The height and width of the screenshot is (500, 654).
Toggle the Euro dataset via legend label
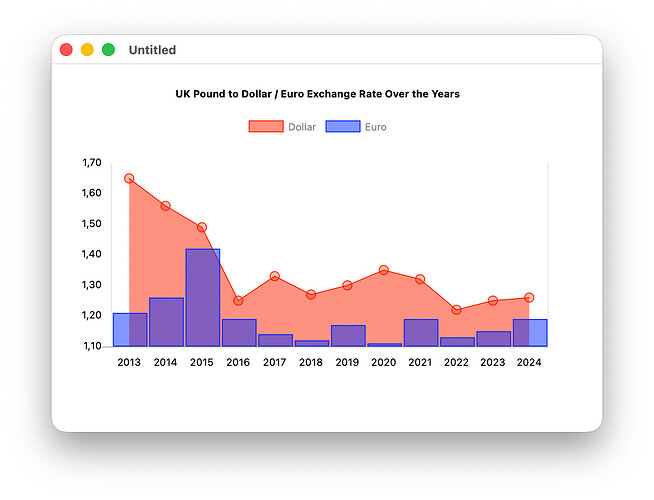point(375,127)
